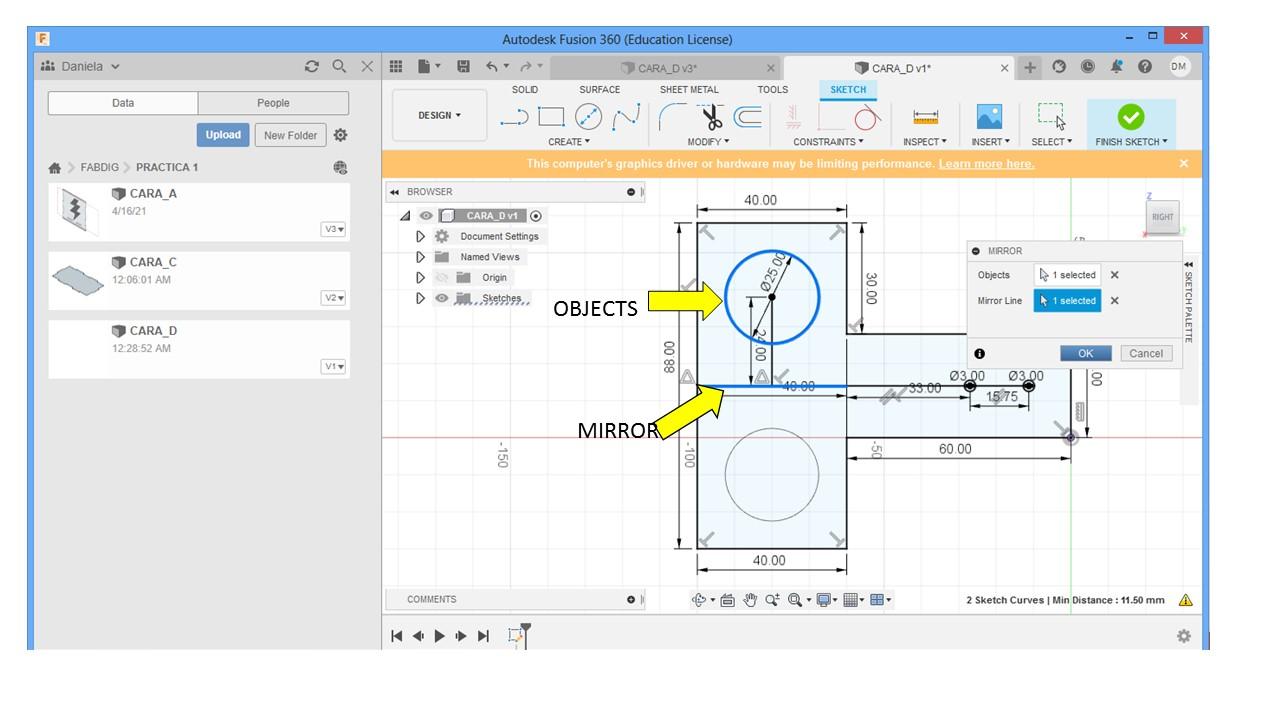This screenshot has height=720, width=1280.
Task: Expand Document Settings node
Action: pos(421,237)
